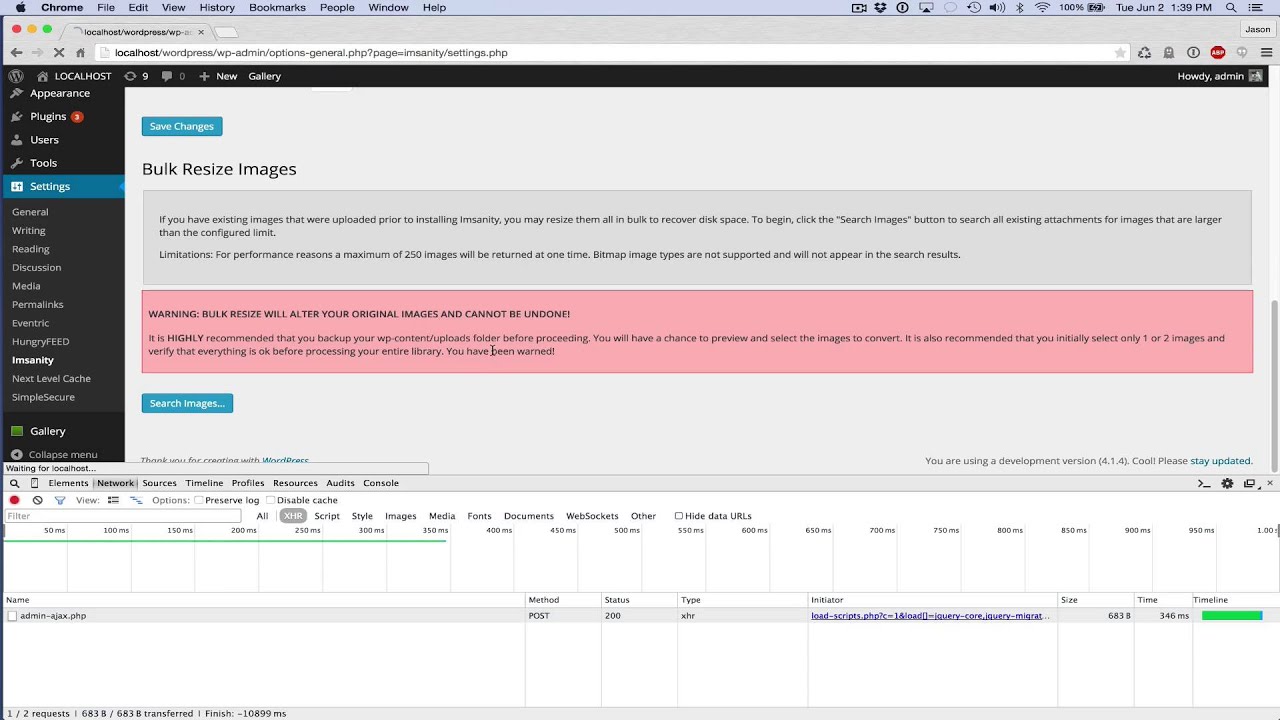Sort requests by the Status column header
Viewport: 1280px width, 720px height.
(x=639, y=600)
